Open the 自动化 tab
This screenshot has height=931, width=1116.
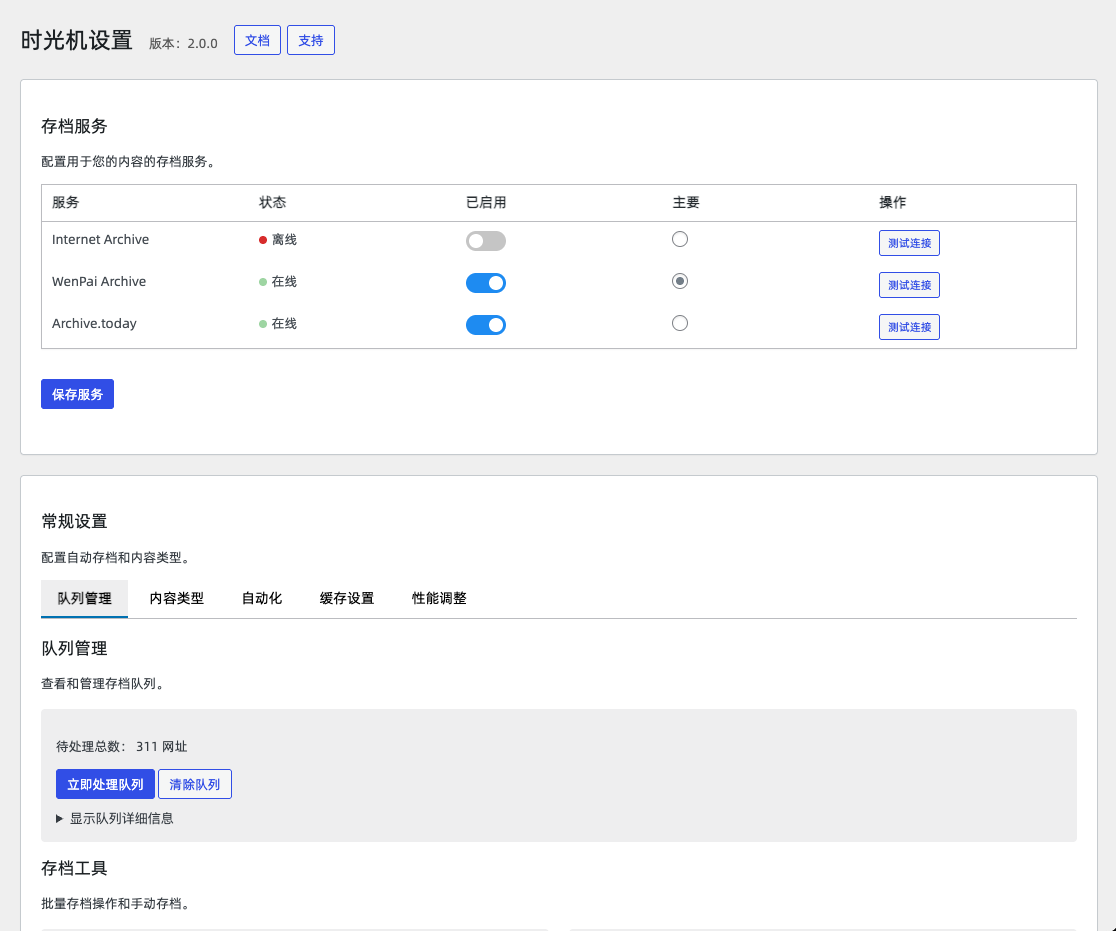[262, 598]
